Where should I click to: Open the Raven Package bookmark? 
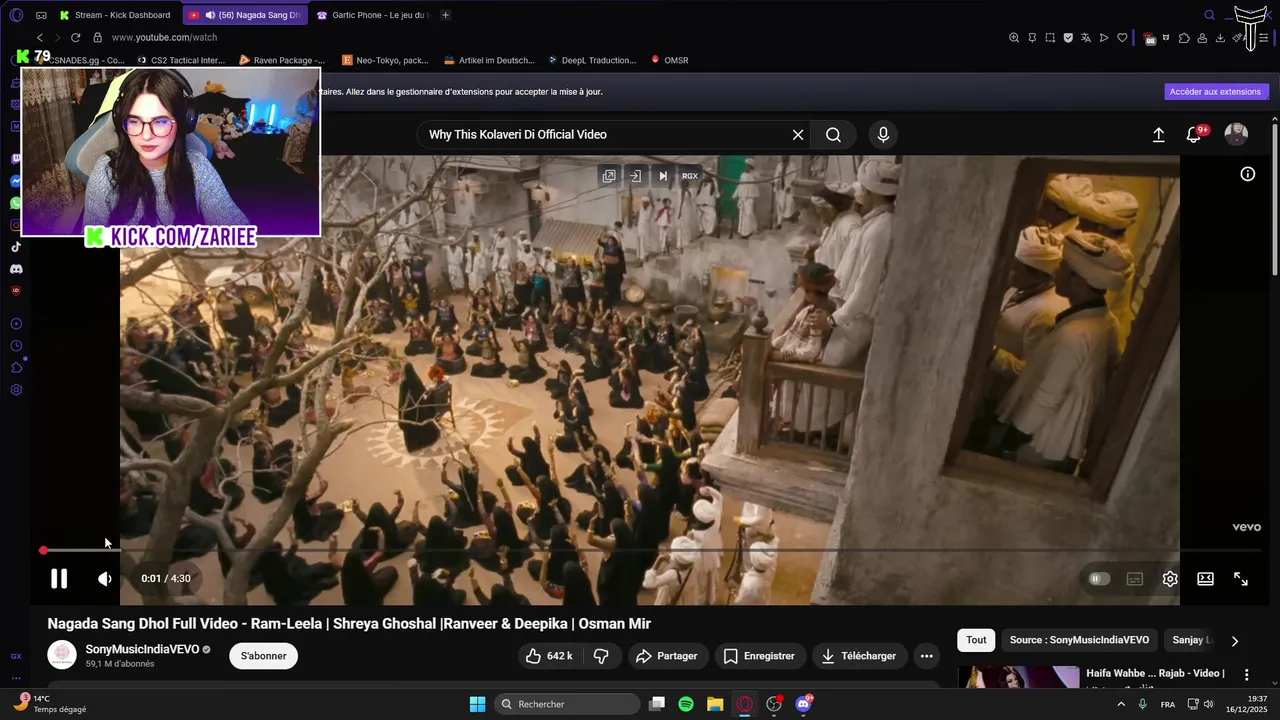(x=281, y=60)
